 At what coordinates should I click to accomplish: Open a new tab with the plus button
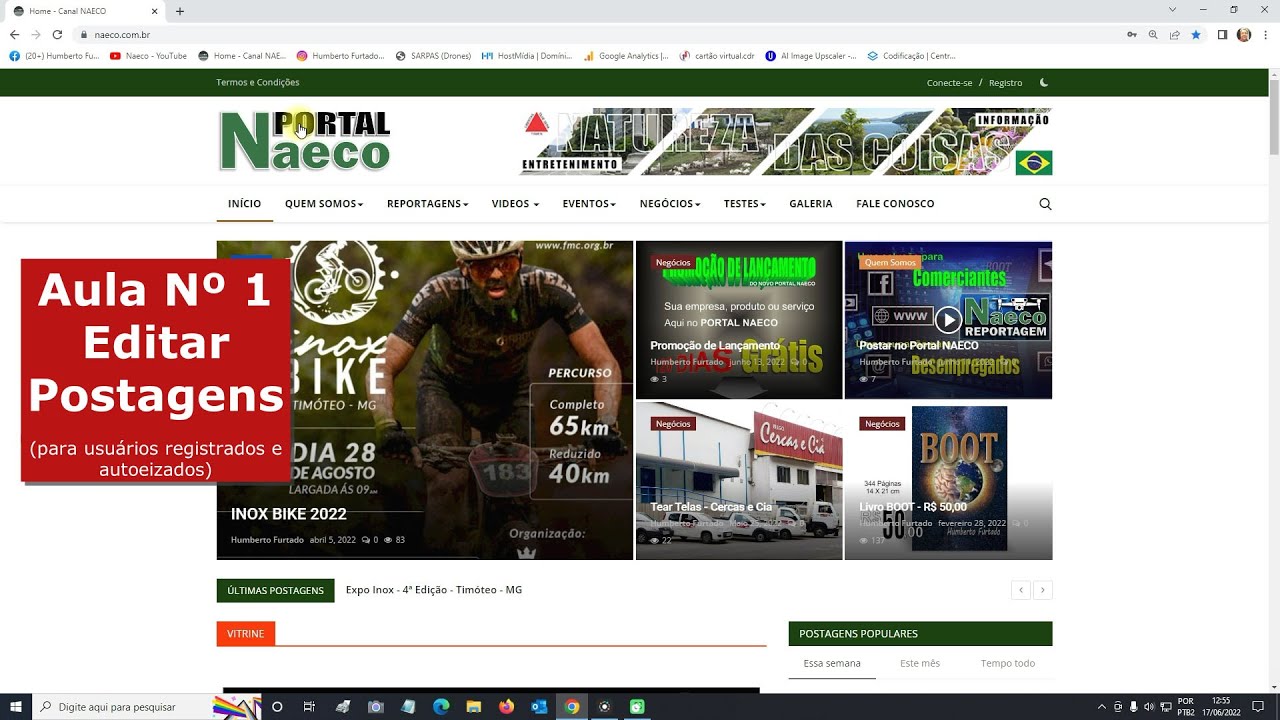[180, 11]
